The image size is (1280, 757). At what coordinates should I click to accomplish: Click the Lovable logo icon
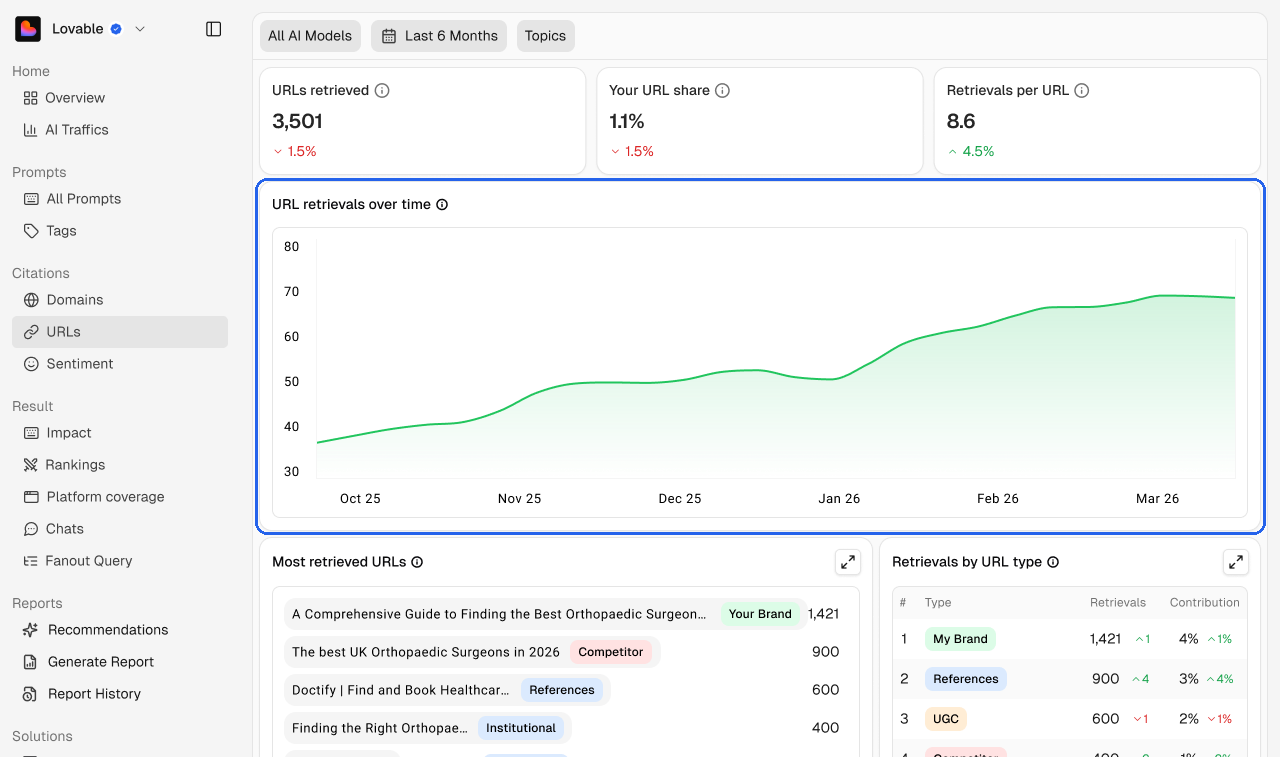pyautogui.click(x=28, y=29)
